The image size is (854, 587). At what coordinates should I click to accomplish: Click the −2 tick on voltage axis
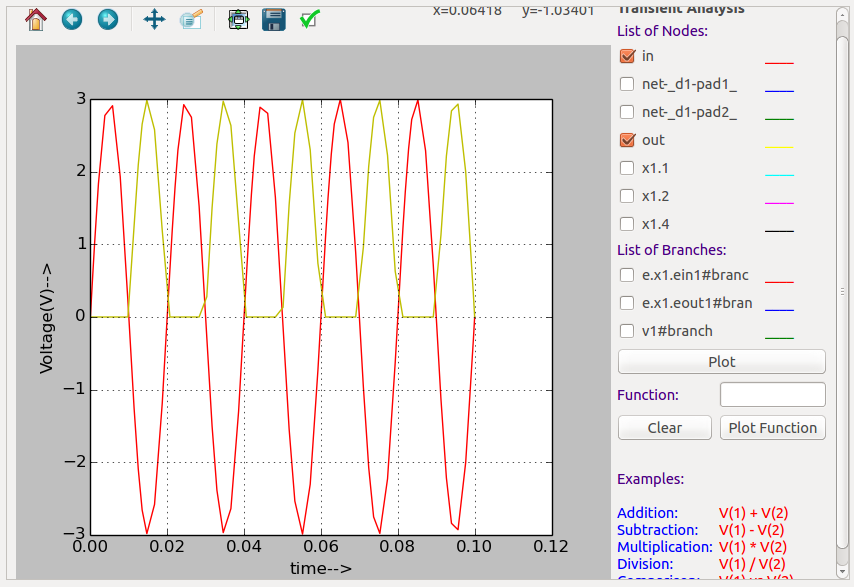[75, 462]
